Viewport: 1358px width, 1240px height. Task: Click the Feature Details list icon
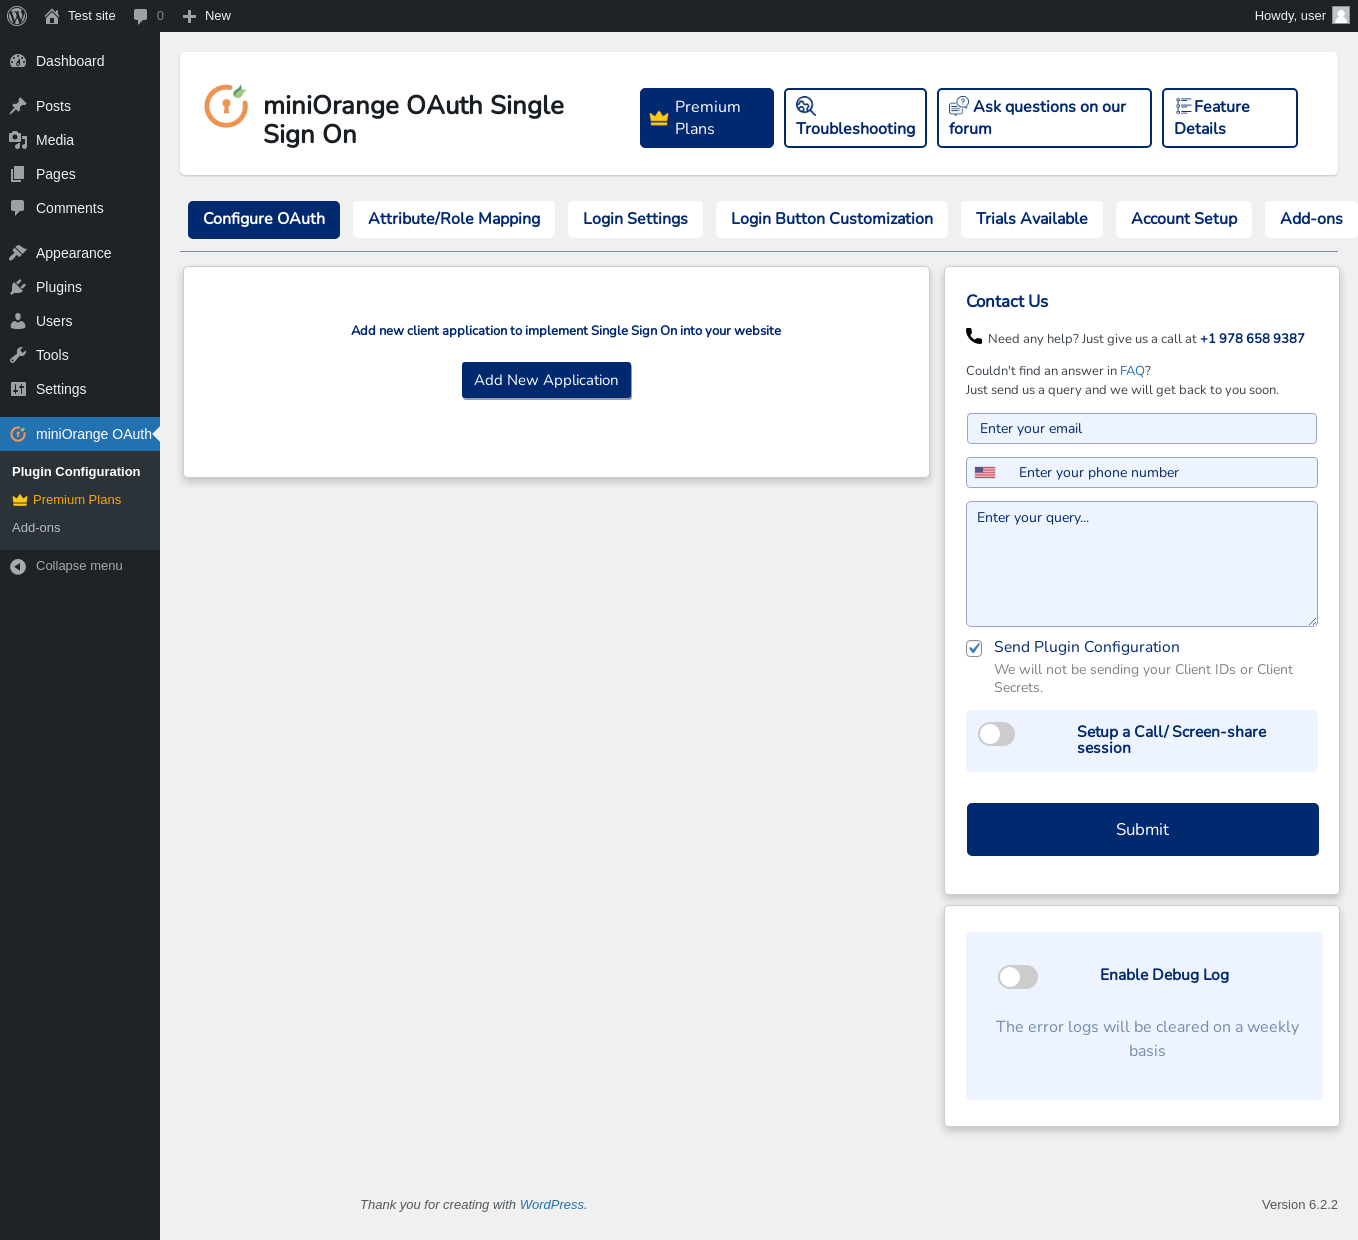point(1183,106)
